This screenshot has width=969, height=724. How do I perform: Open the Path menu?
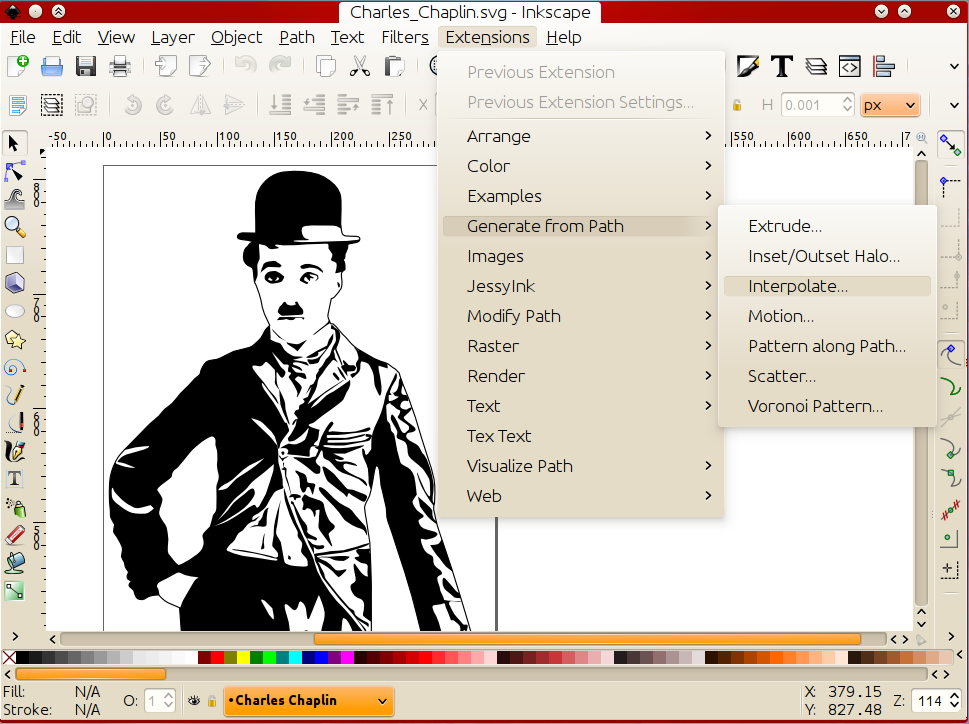pyautogui.click(x=297, y=38)
